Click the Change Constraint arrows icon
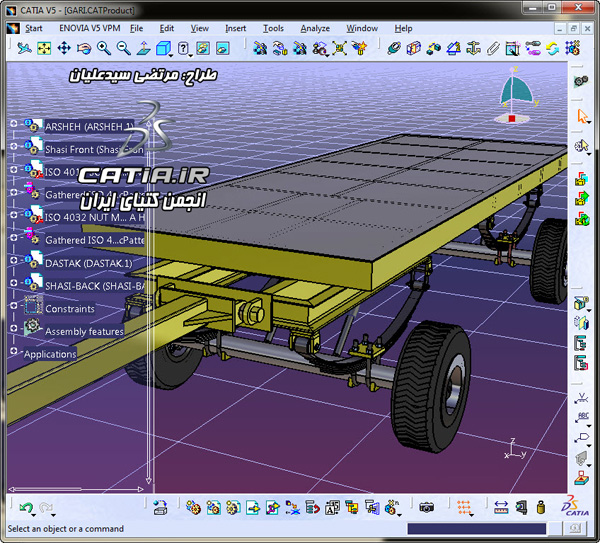 pos(553,49)
